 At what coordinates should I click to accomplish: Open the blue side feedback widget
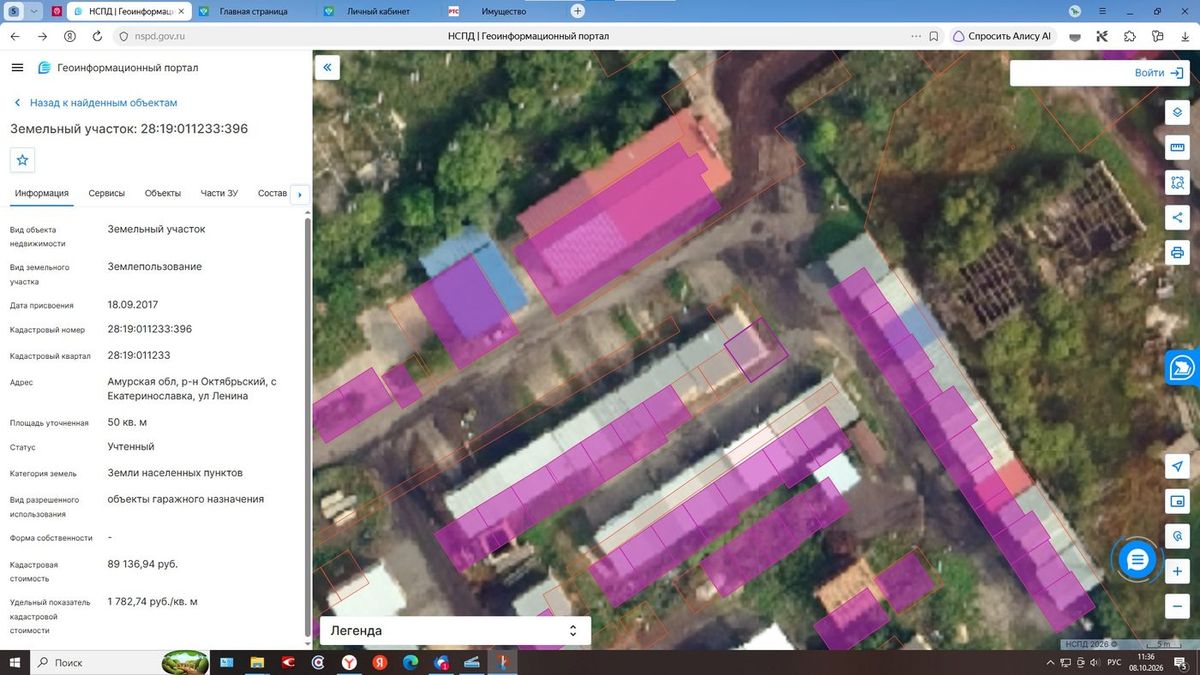click(1183, 367)
